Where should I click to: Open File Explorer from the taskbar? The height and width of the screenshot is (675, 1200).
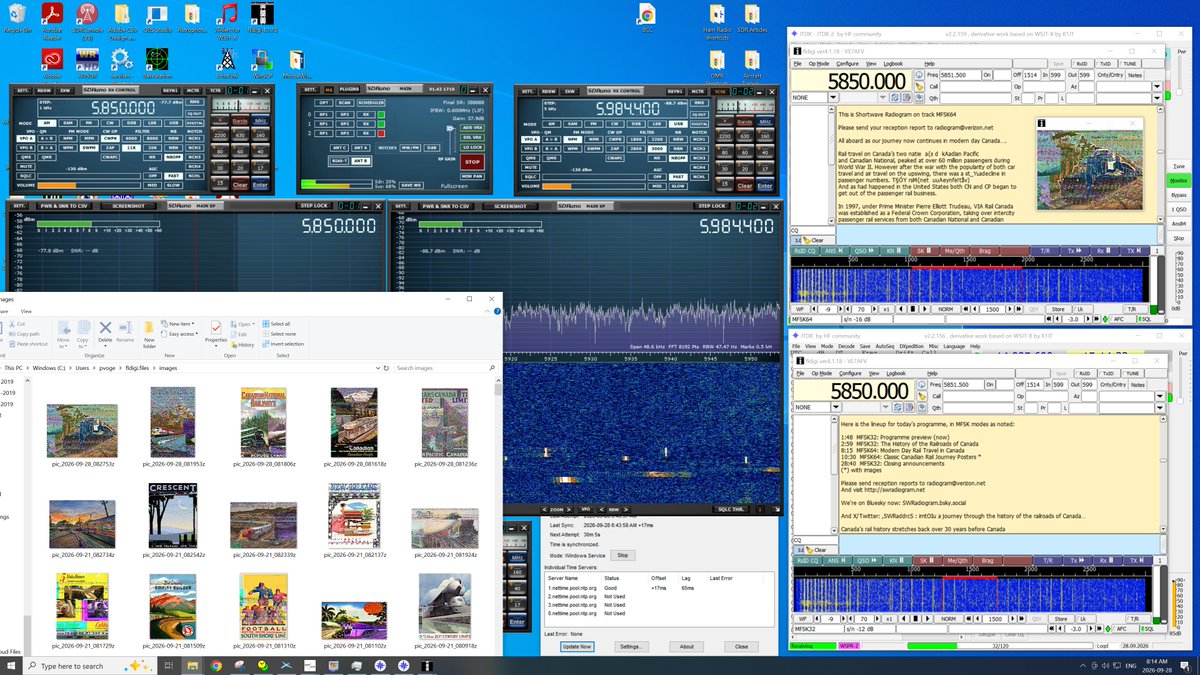(193, 665)
